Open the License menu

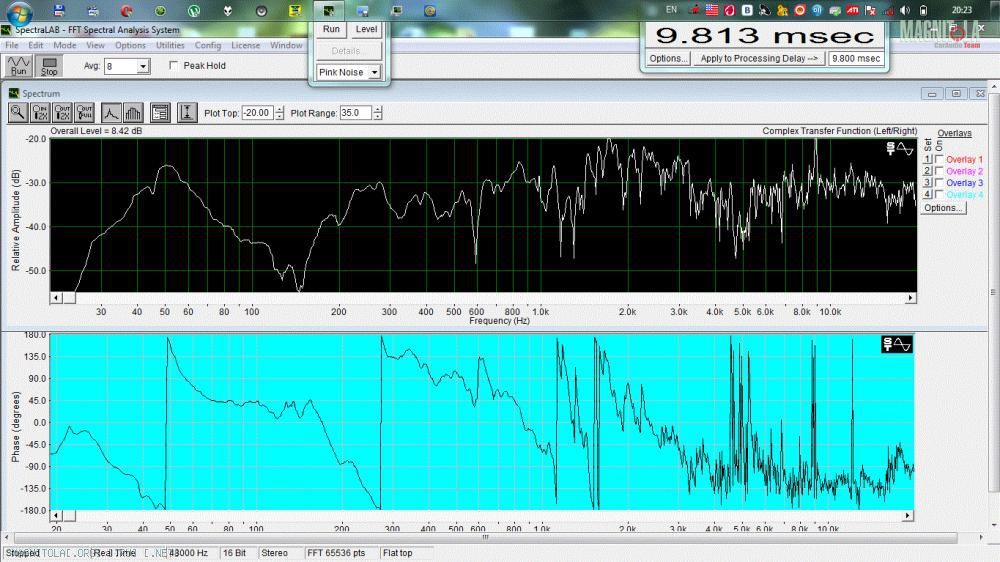coord(246,45)
